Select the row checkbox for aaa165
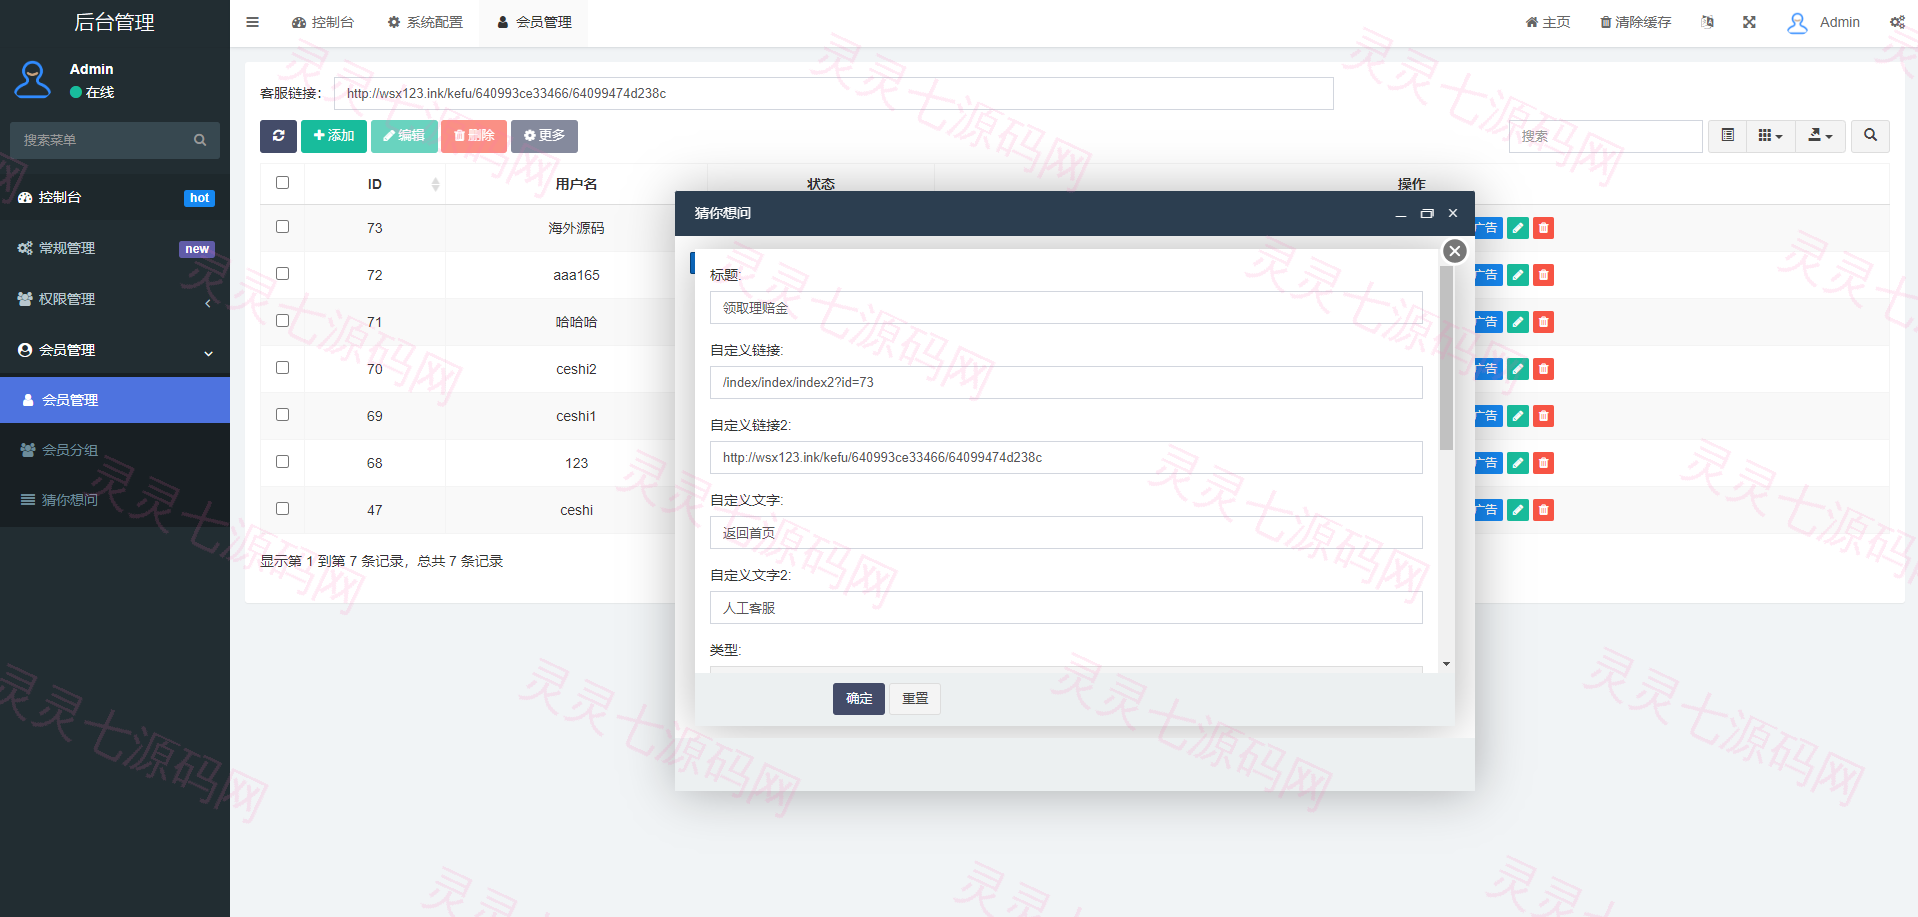The image size is (1918, 917). click(282, 274)
